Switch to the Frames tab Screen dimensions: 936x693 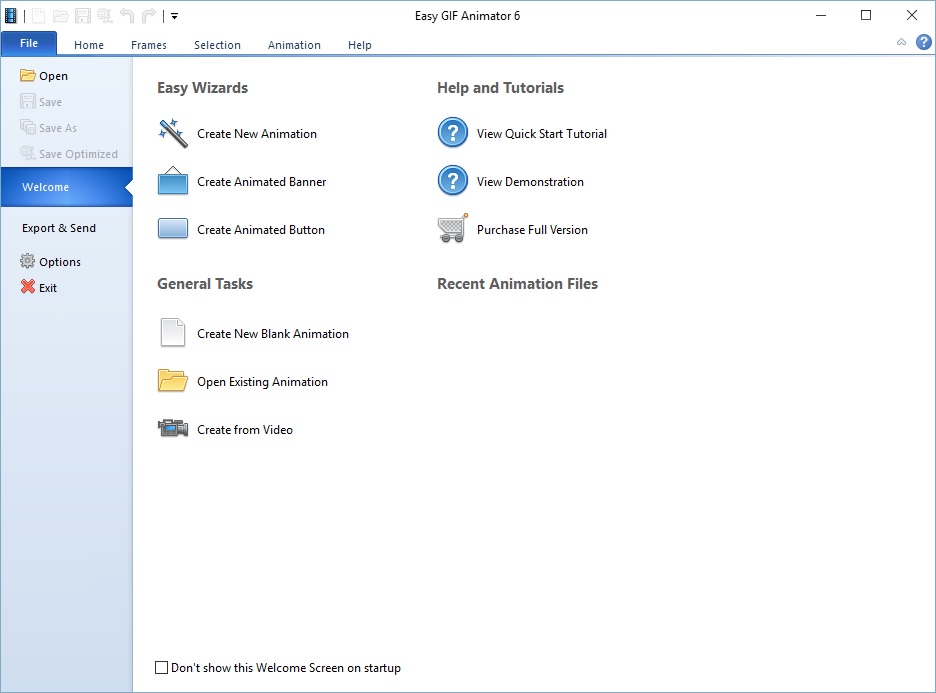tap(149, 45)
